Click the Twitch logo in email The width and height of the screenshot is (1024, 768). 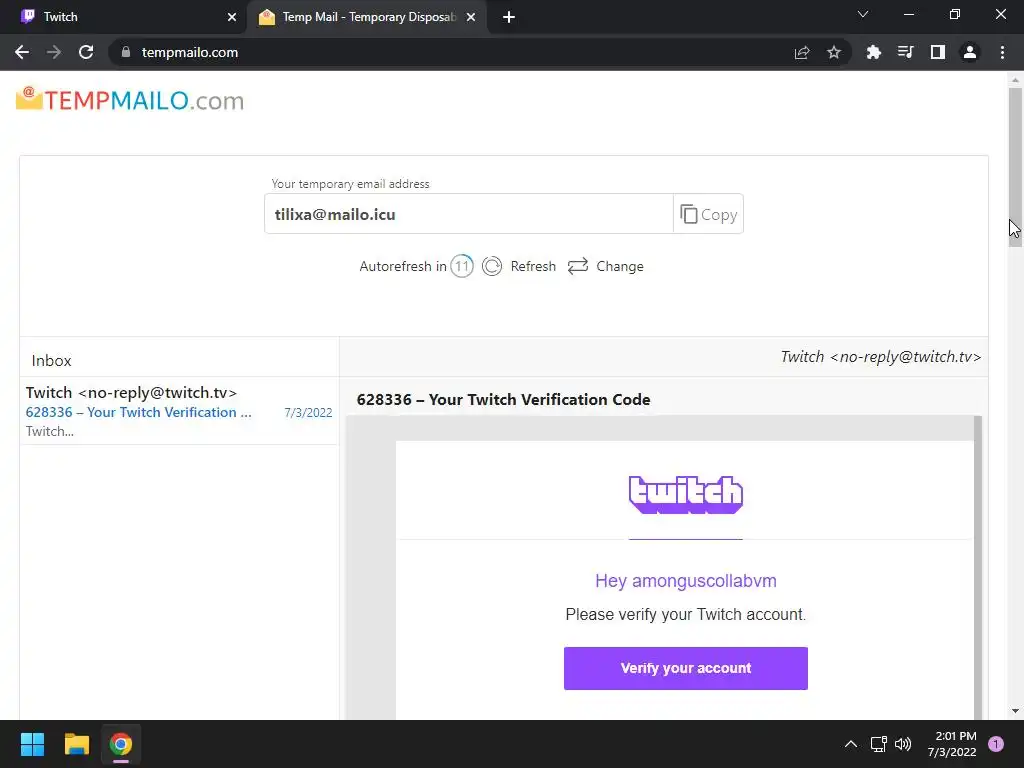pos(686,494)
